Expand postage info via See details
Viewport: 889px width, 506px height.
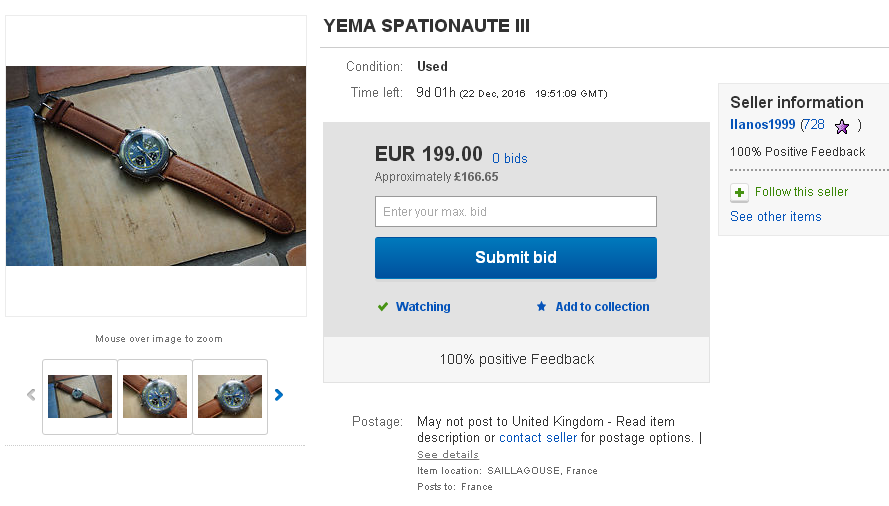click(x=448, y=454)
